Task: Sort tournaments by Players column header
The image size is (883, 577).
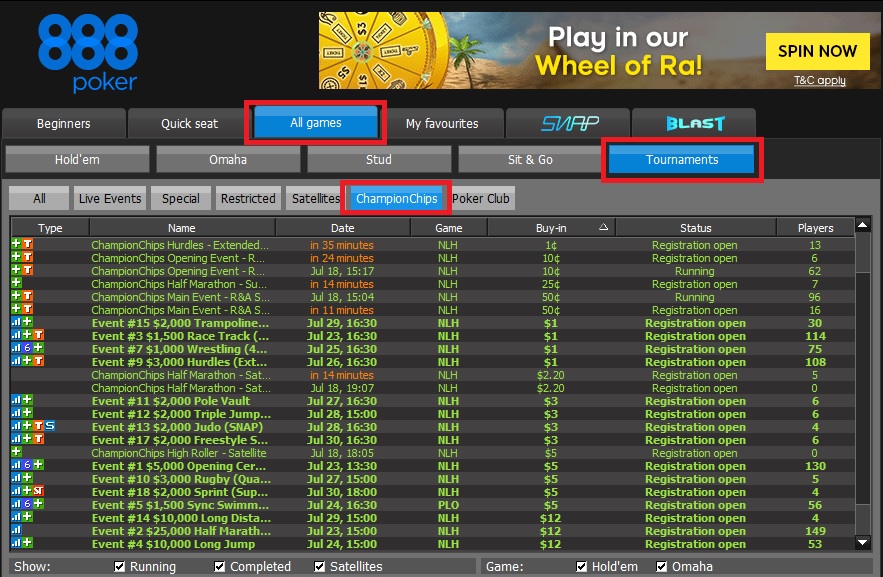Action: point(815,228)
